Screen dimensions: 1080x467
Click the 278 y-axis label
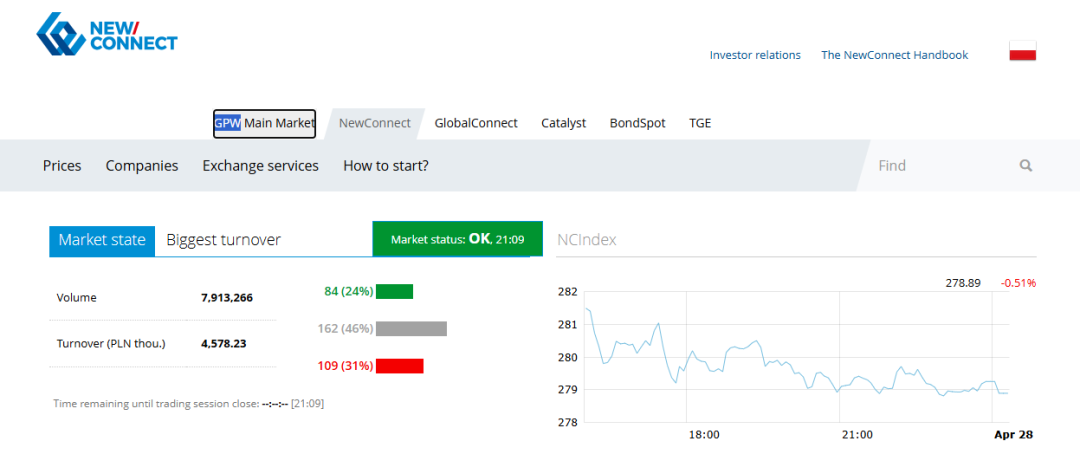click(x=566, y=422)
